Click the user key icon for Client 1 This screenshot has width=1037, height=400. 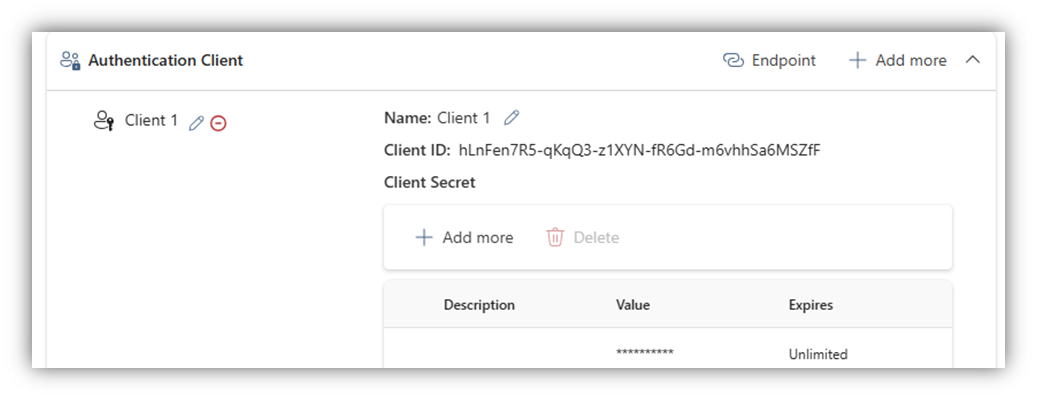click(x=104, y=121)
